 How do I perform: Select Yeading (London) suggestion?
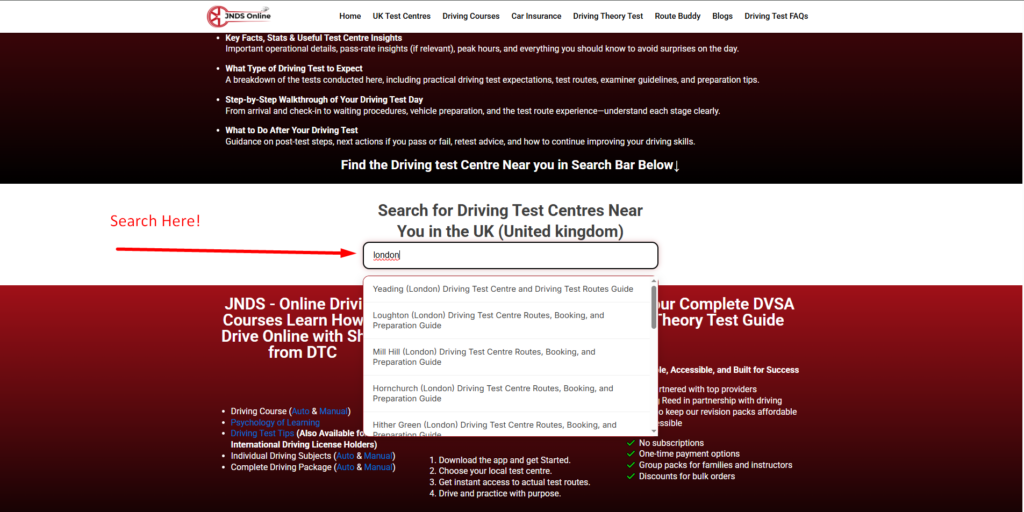[x=507, y=289]
